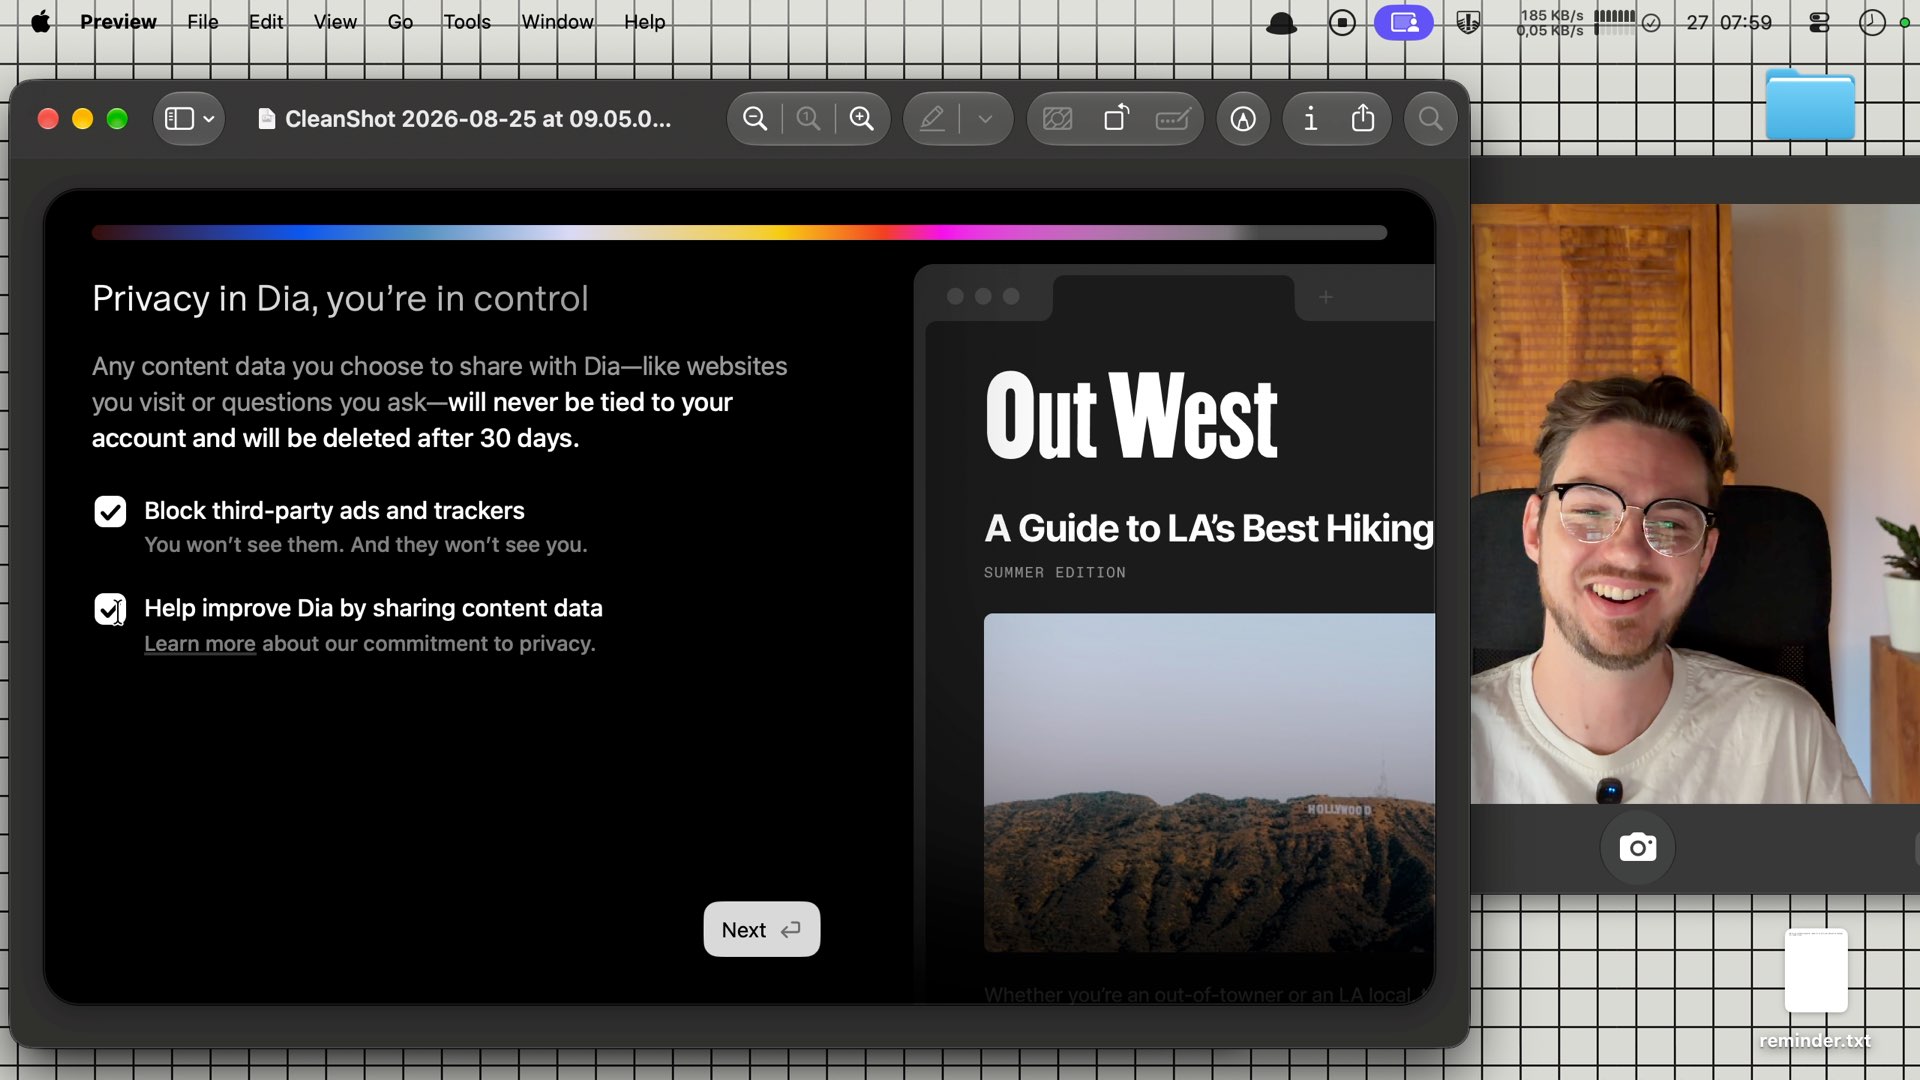Click the clock icon in the menu bar
Image resolution: width=1920 pixels, height=1080 pixels.
click(x=1872, y=23)
